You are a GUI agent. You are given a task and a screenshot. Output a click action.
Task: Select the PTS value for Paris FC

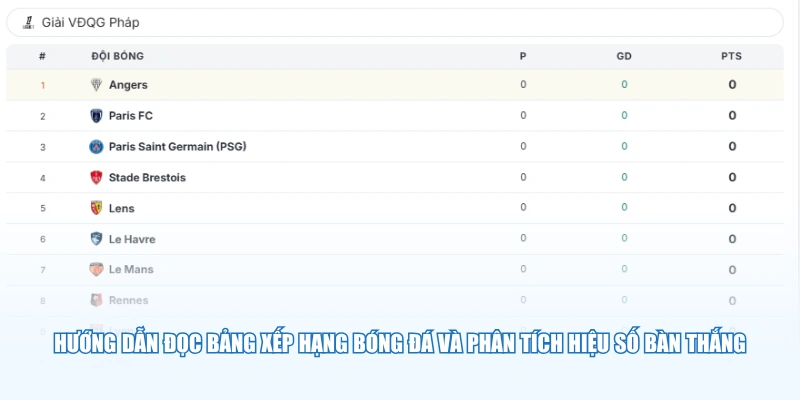(732, 116)
